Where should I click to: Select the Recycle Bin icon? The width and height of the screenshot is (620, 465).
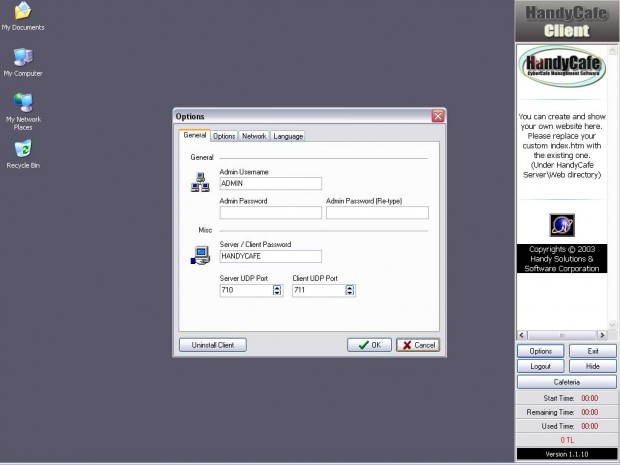coord(23,154)
